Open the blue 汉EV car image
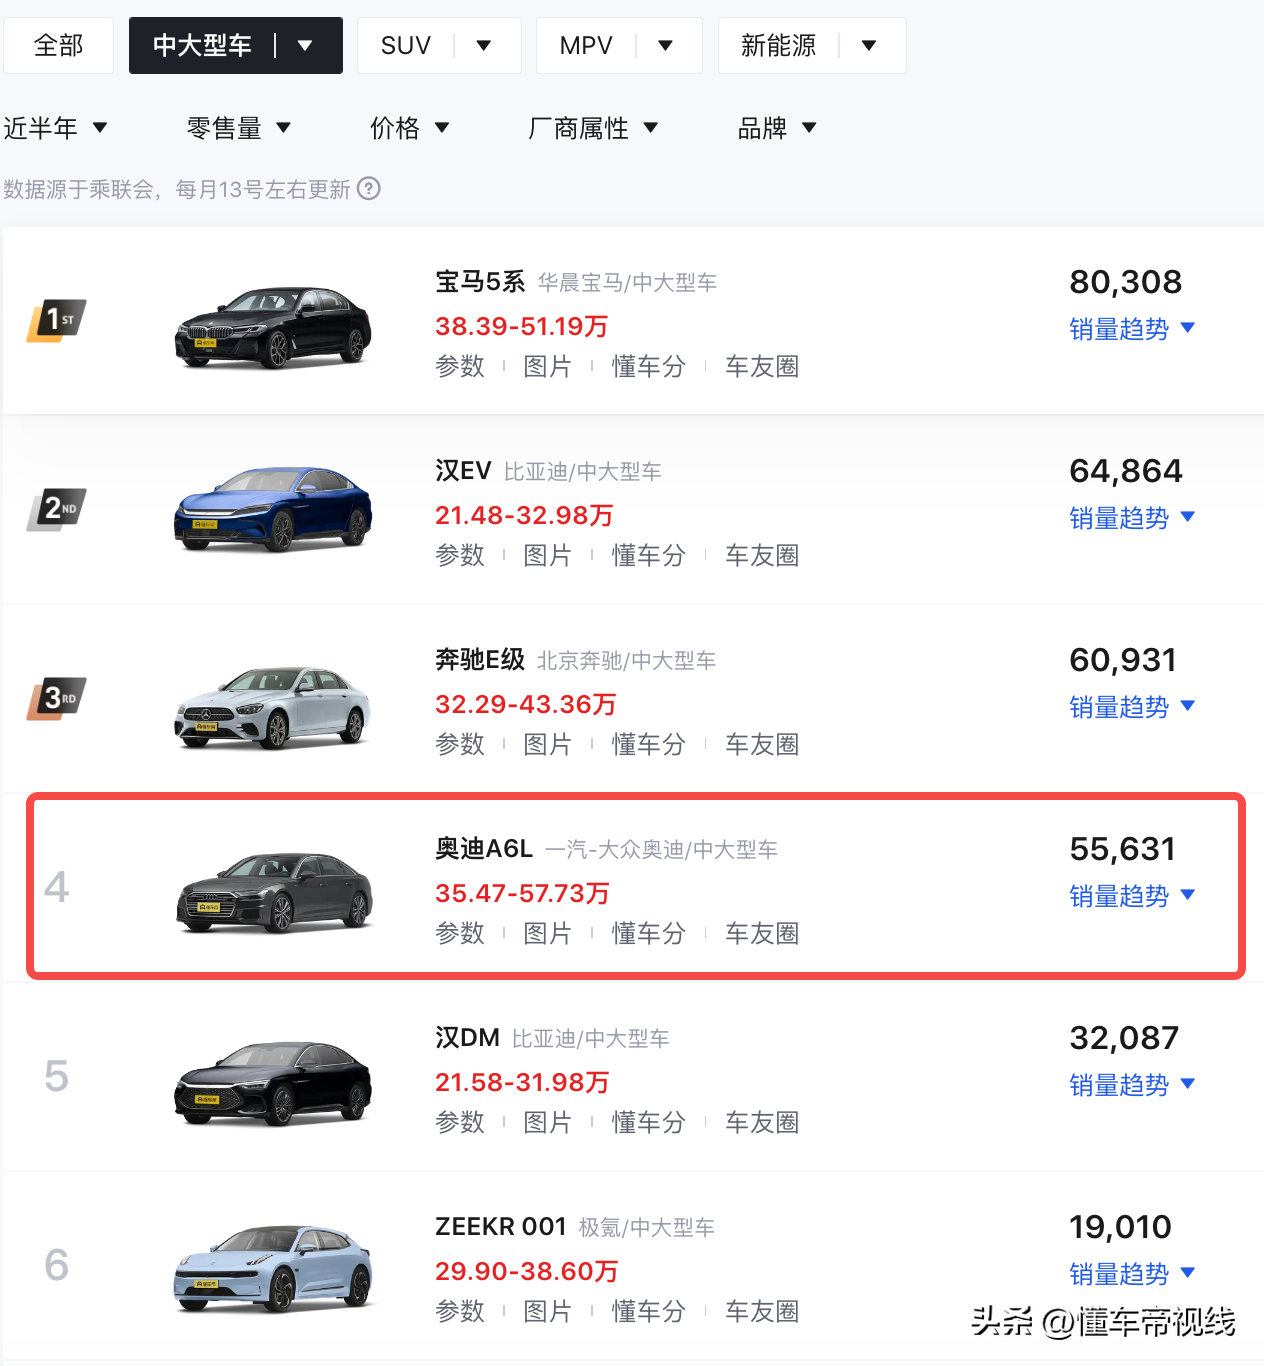Viewport: 1264px width, 1366px height. [274, 509]
